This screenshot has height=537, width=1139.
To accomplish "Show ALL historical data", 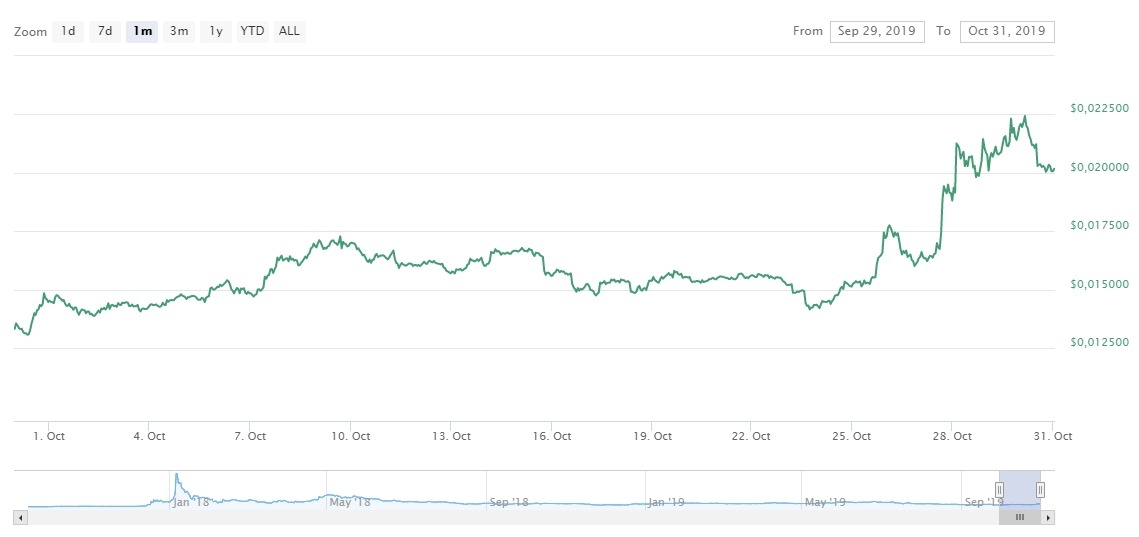I will [x=289, y=31].
